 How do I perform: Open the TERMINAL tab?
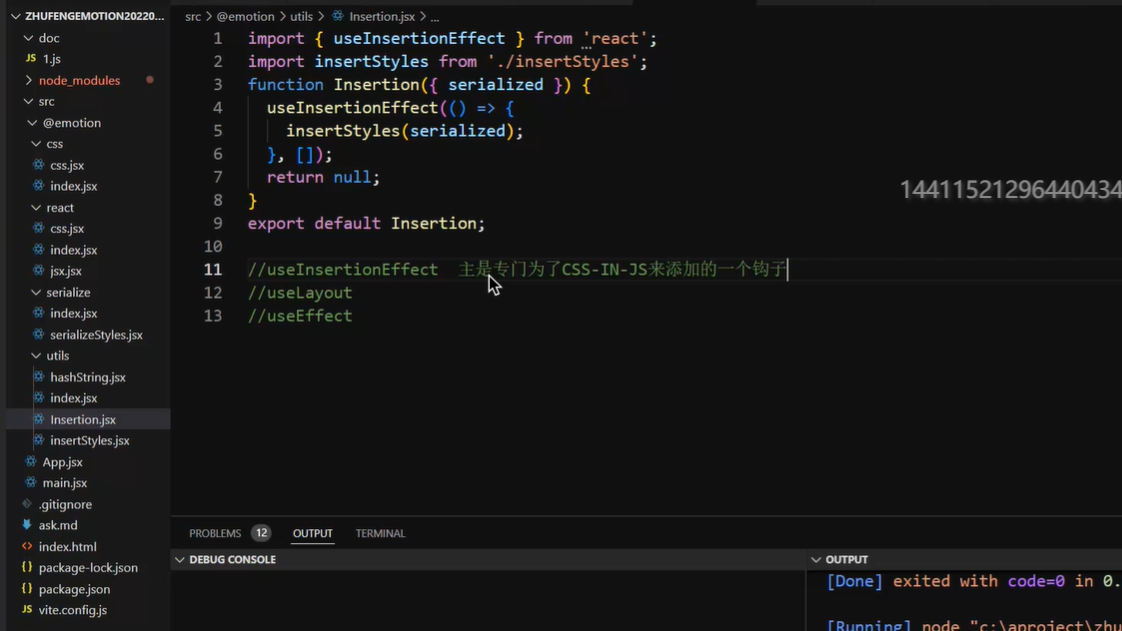380,533
